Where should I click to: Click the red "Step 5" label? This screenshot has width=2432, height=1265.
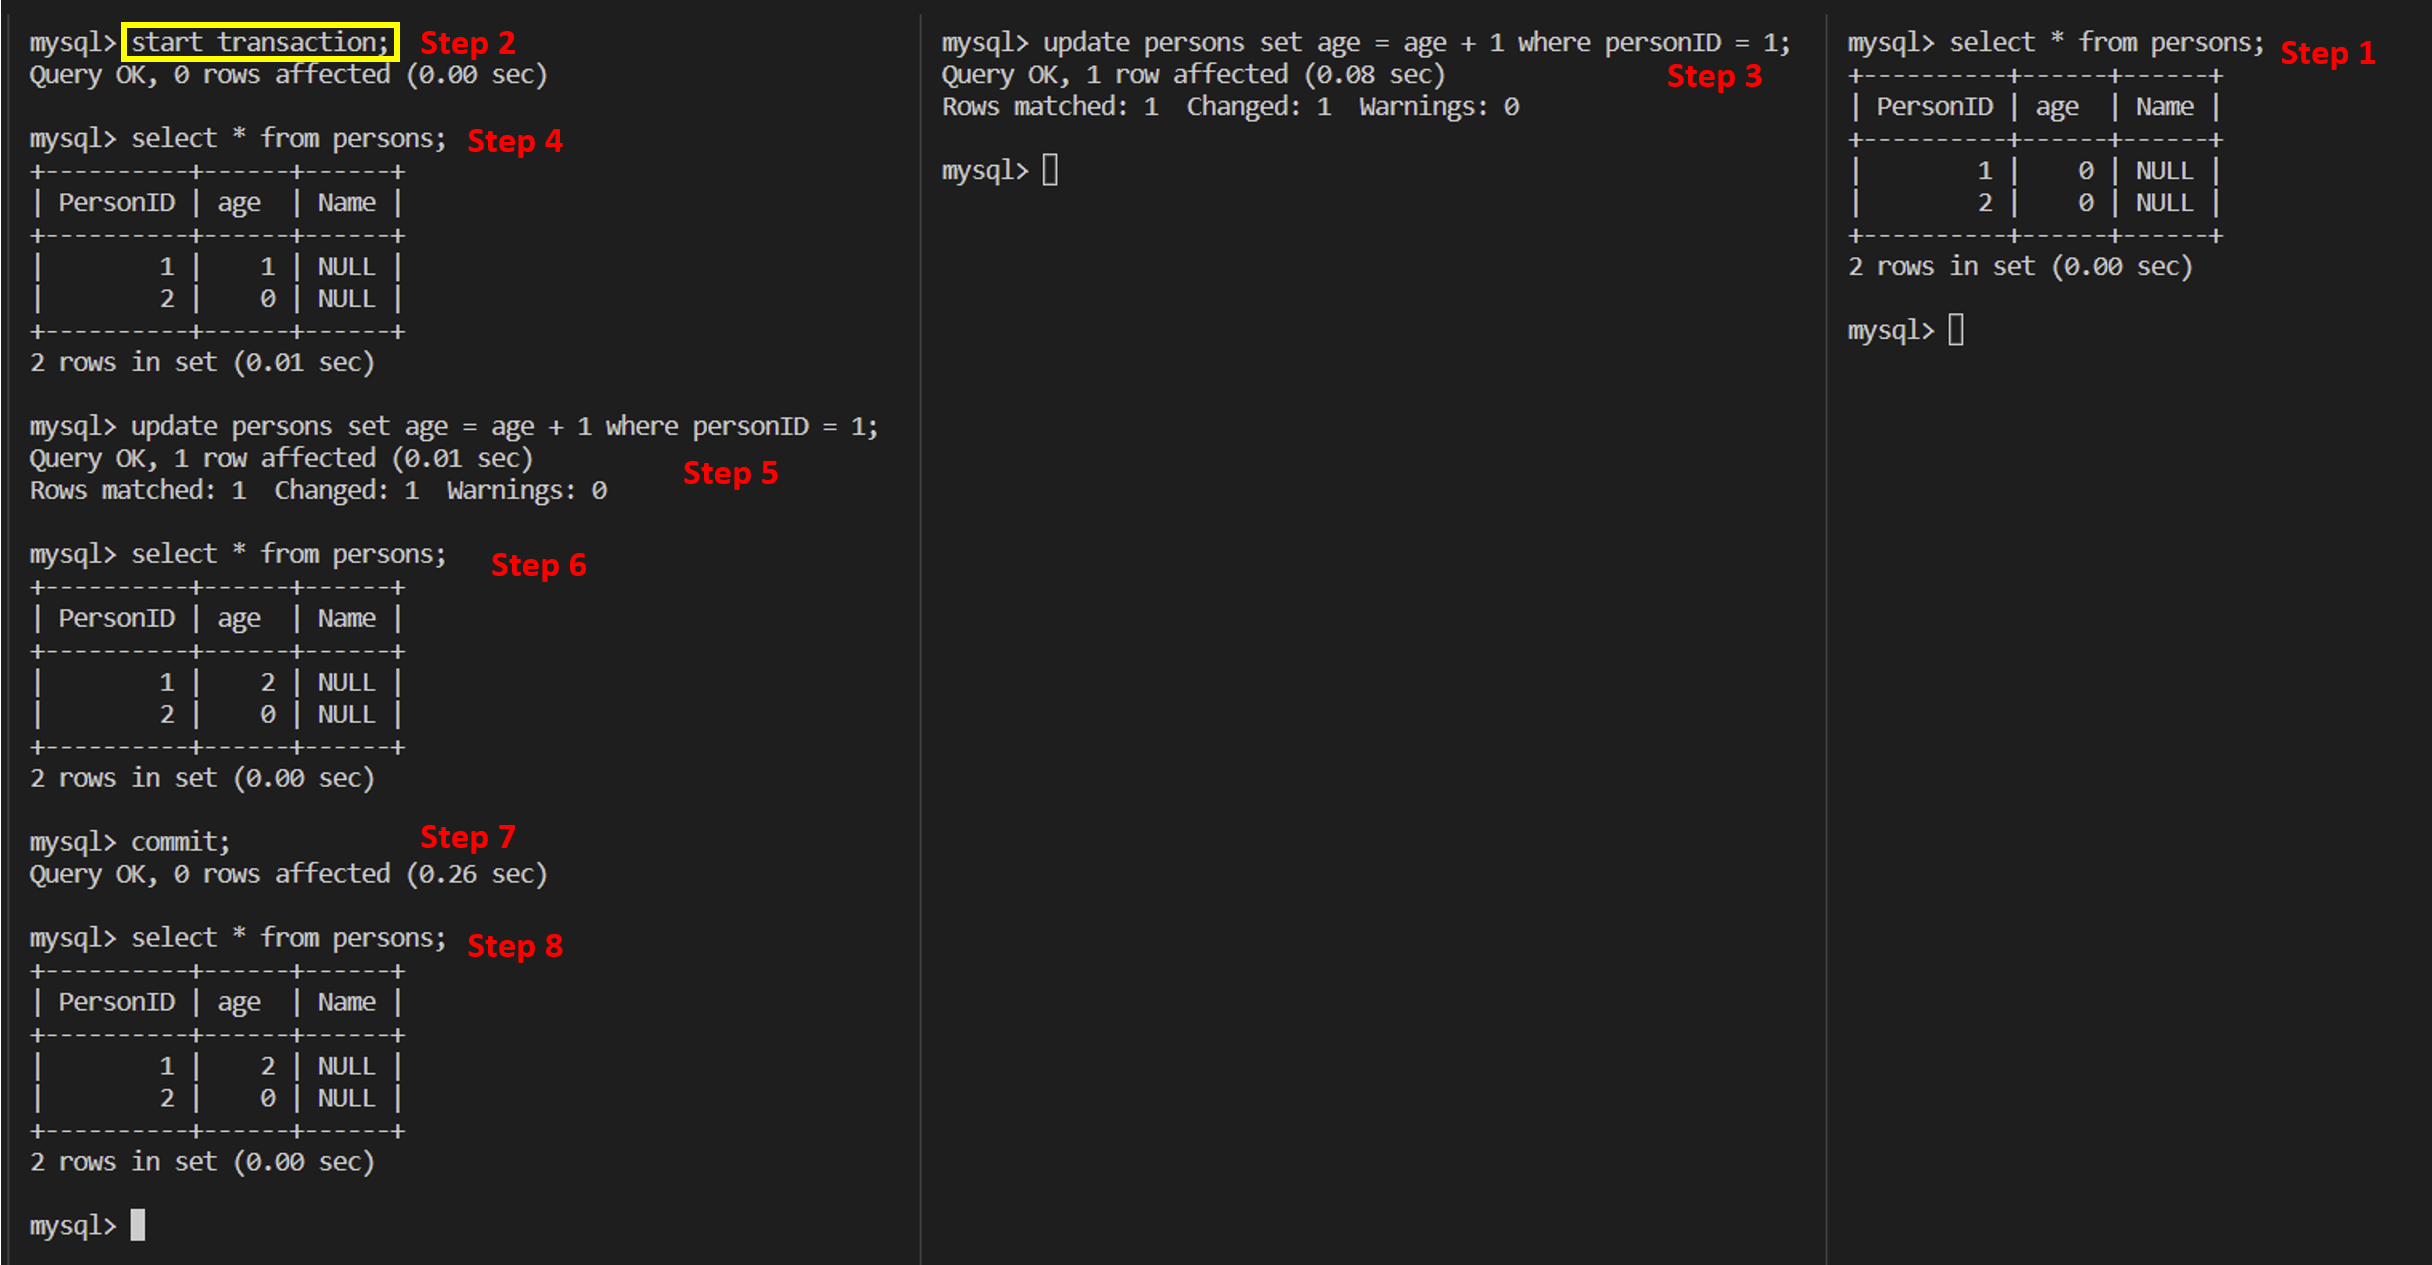(730, 473)
